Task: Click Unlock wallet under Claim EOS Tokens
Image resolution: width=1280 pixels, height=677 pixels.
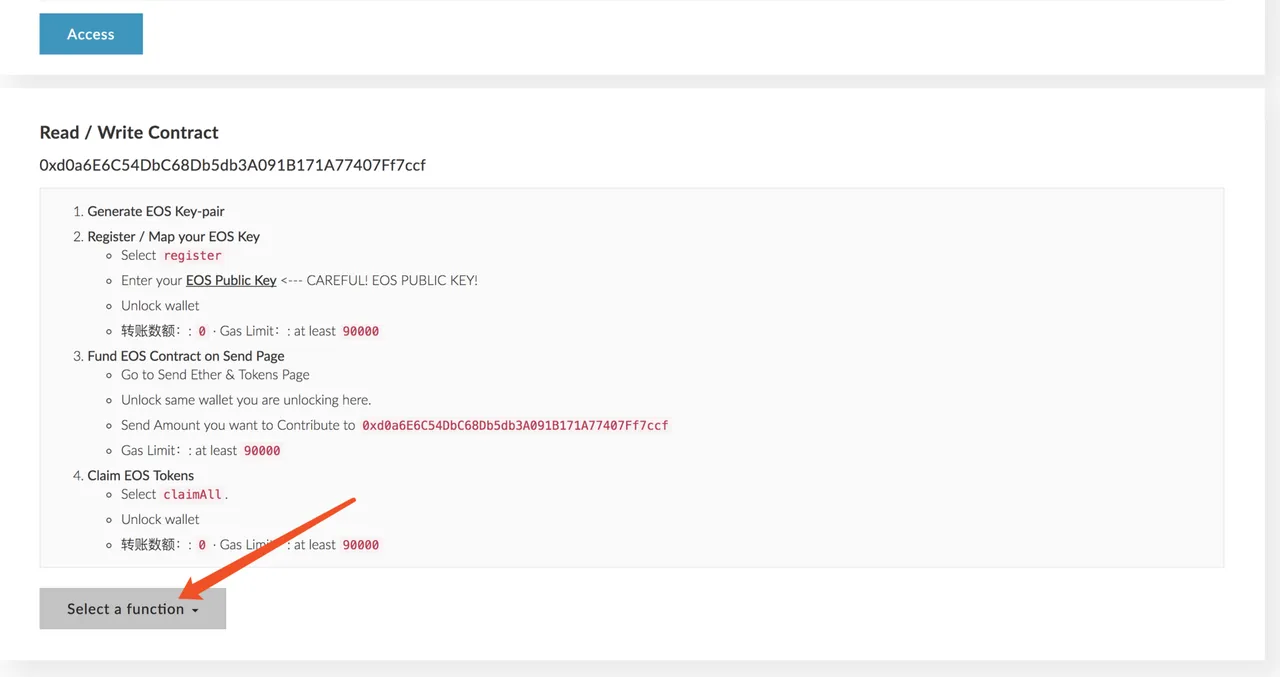Action: (x=160, y=519)
